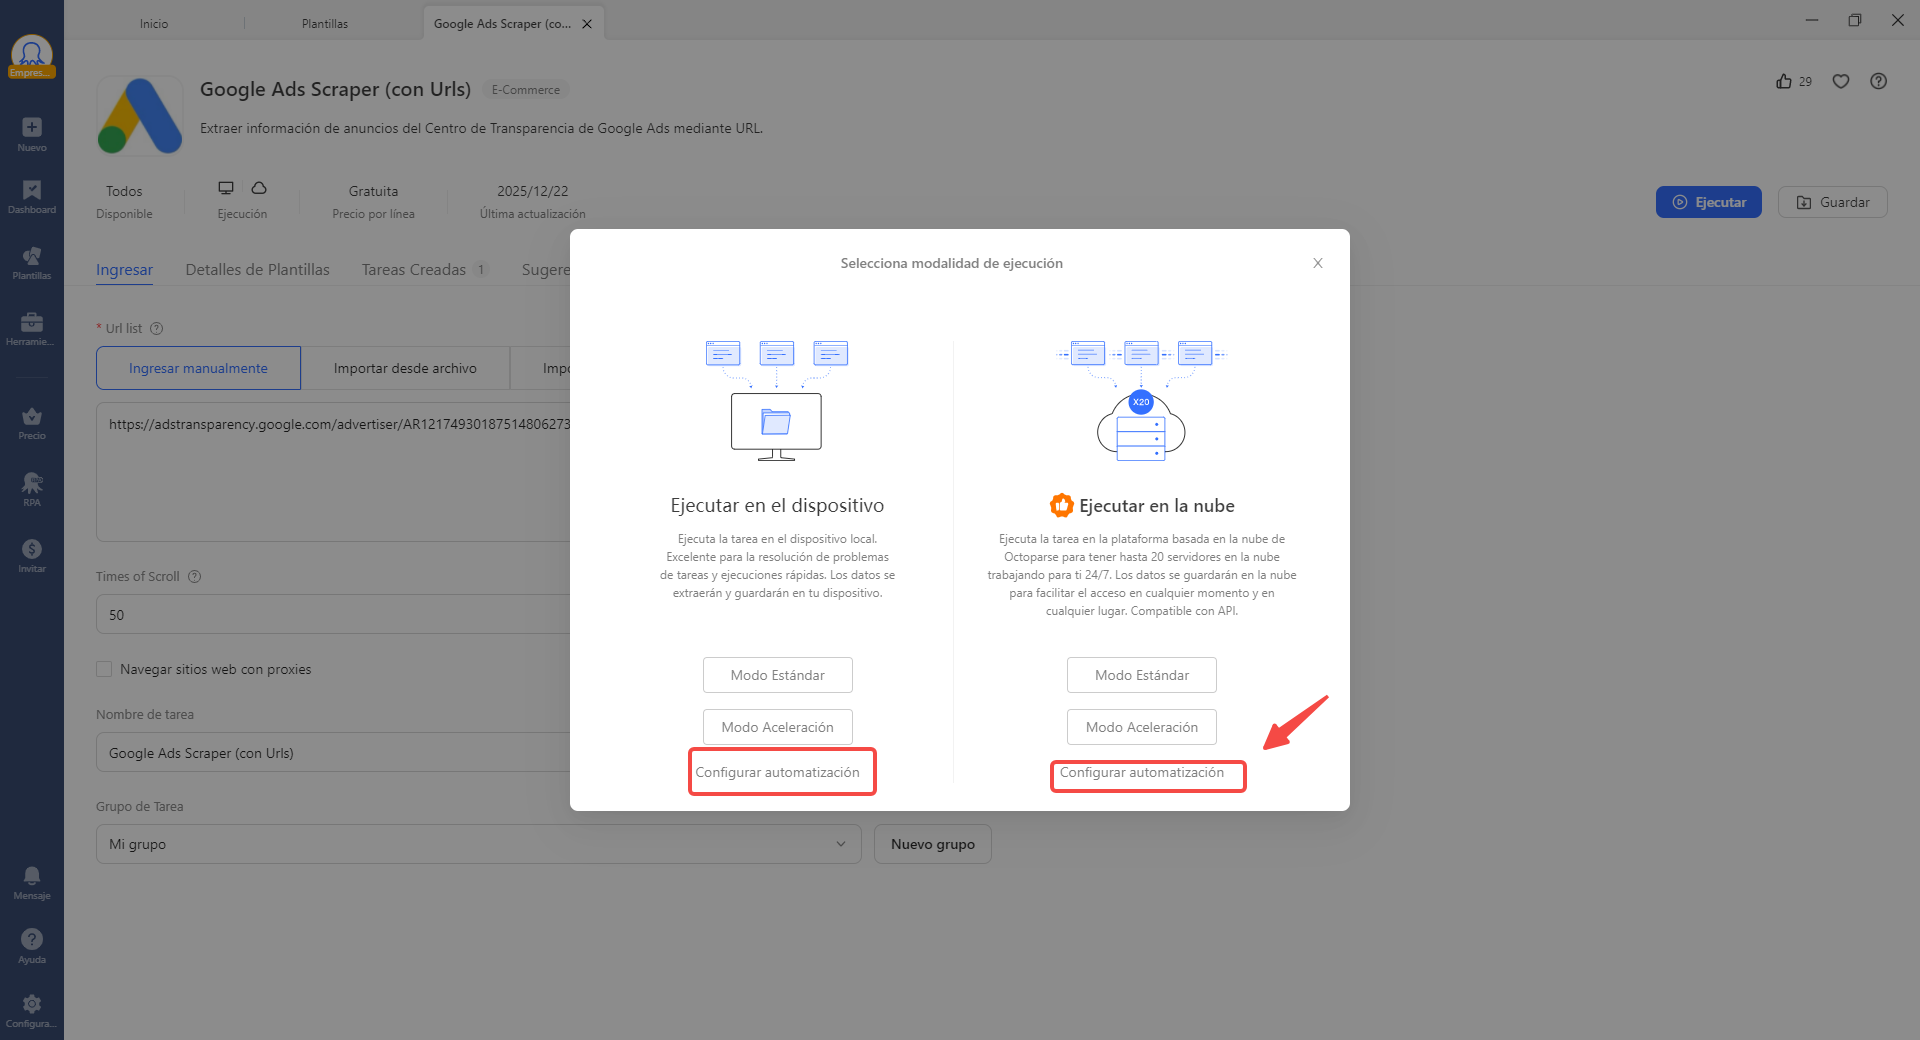The image size is (1920, 1040).
Task: Open the Tareas Creadas tab
Action: click(413, 269)
